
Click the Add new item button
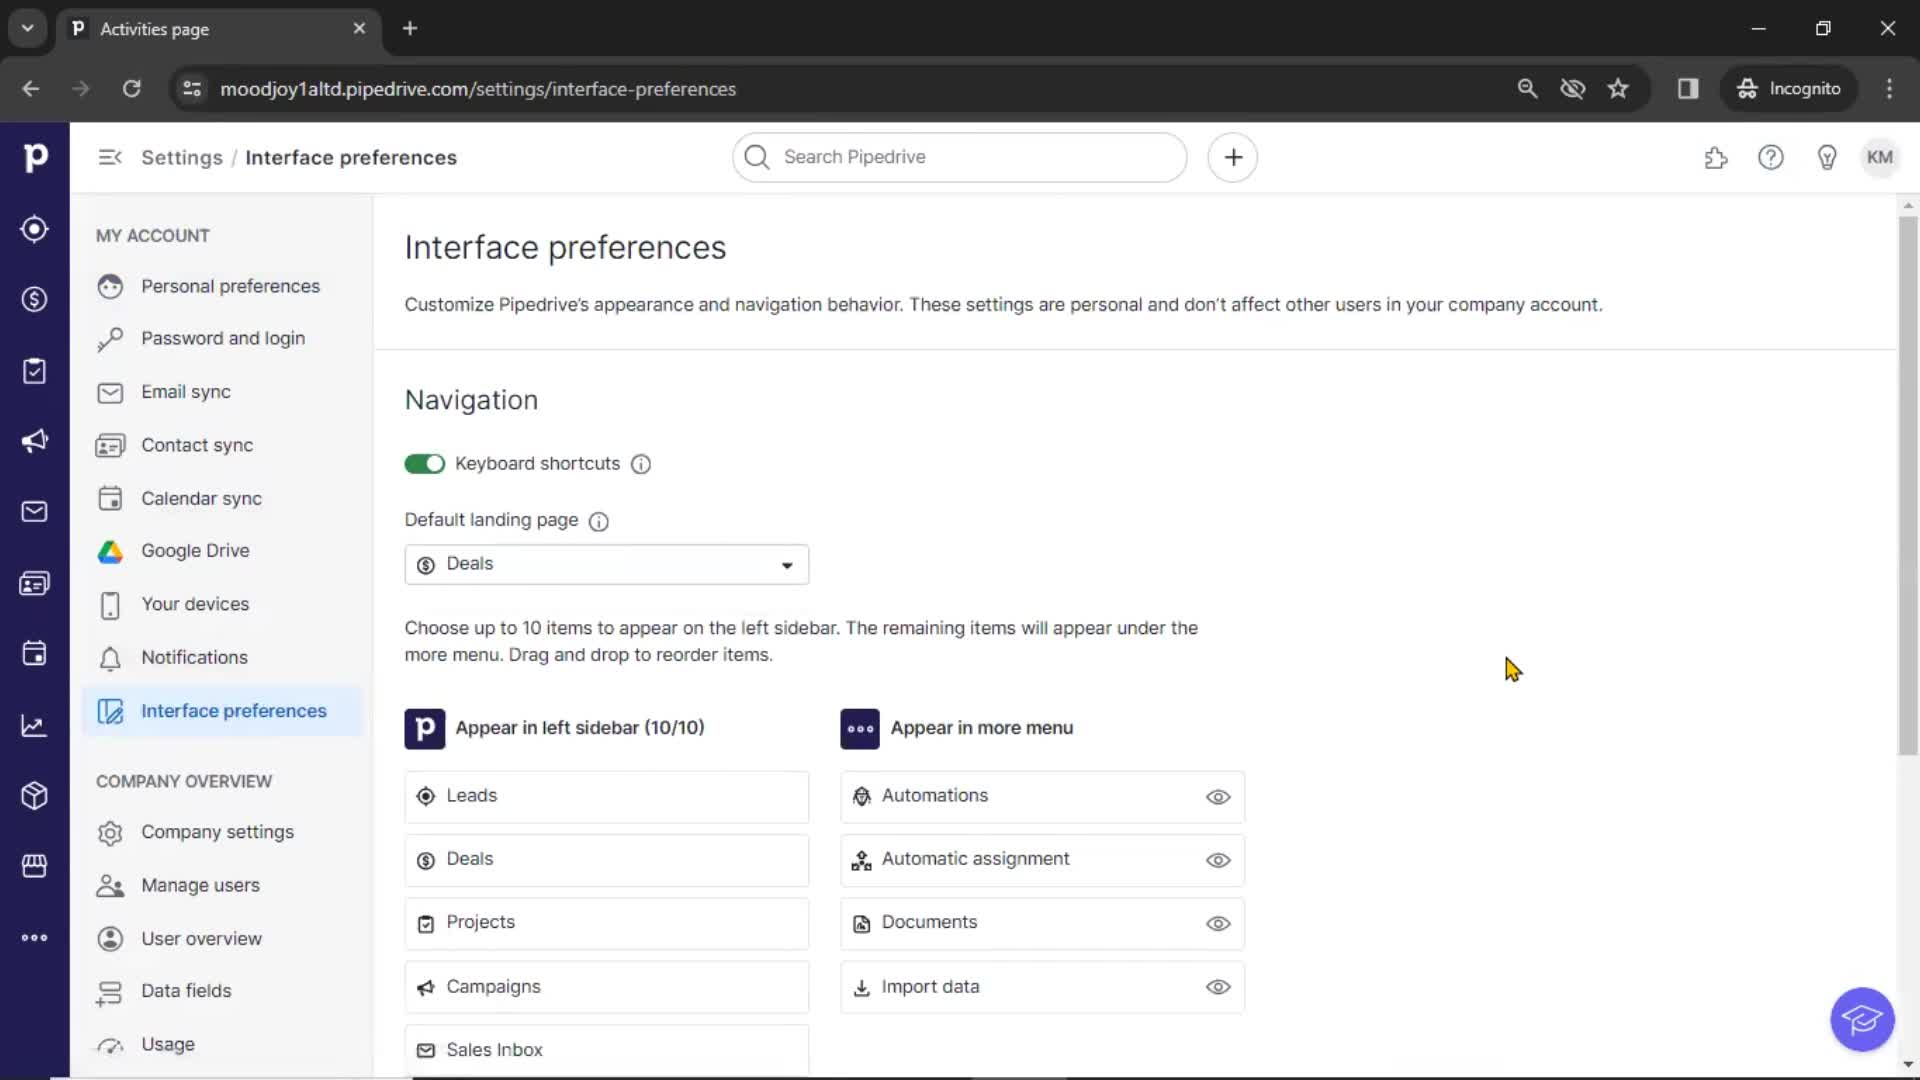coord(1233,157)
